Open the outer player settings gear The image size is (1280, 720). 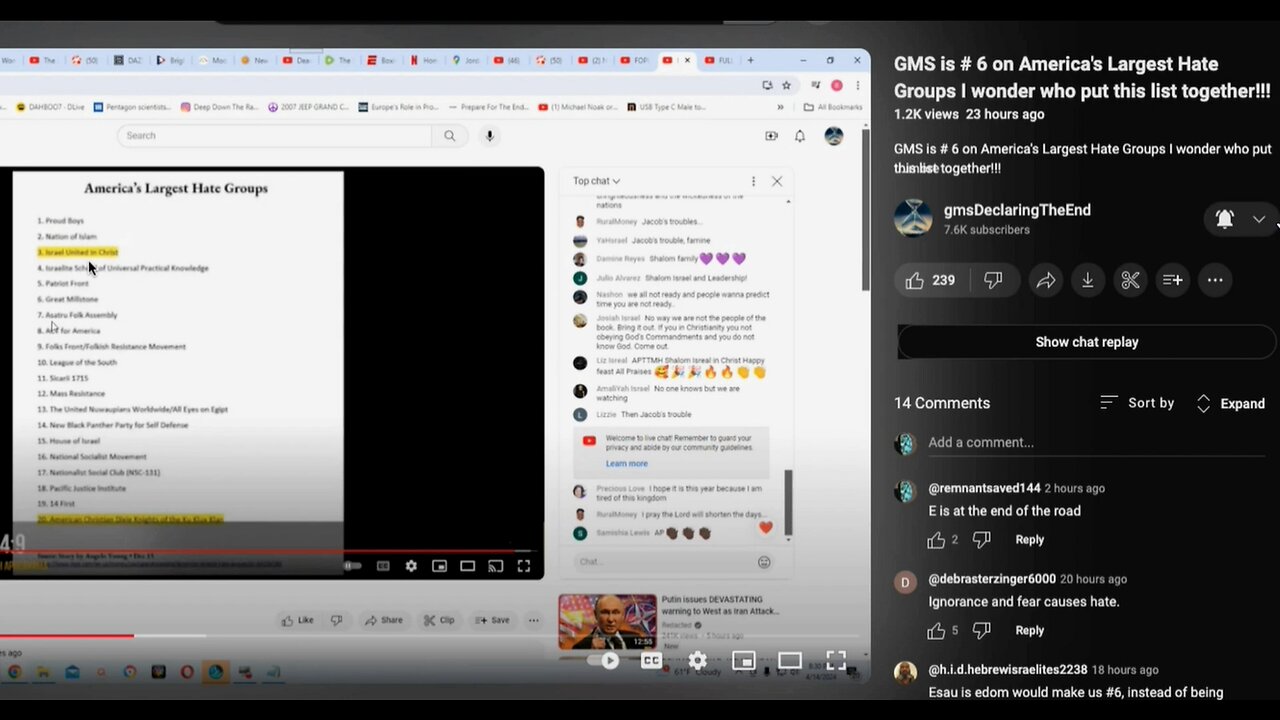698,660
